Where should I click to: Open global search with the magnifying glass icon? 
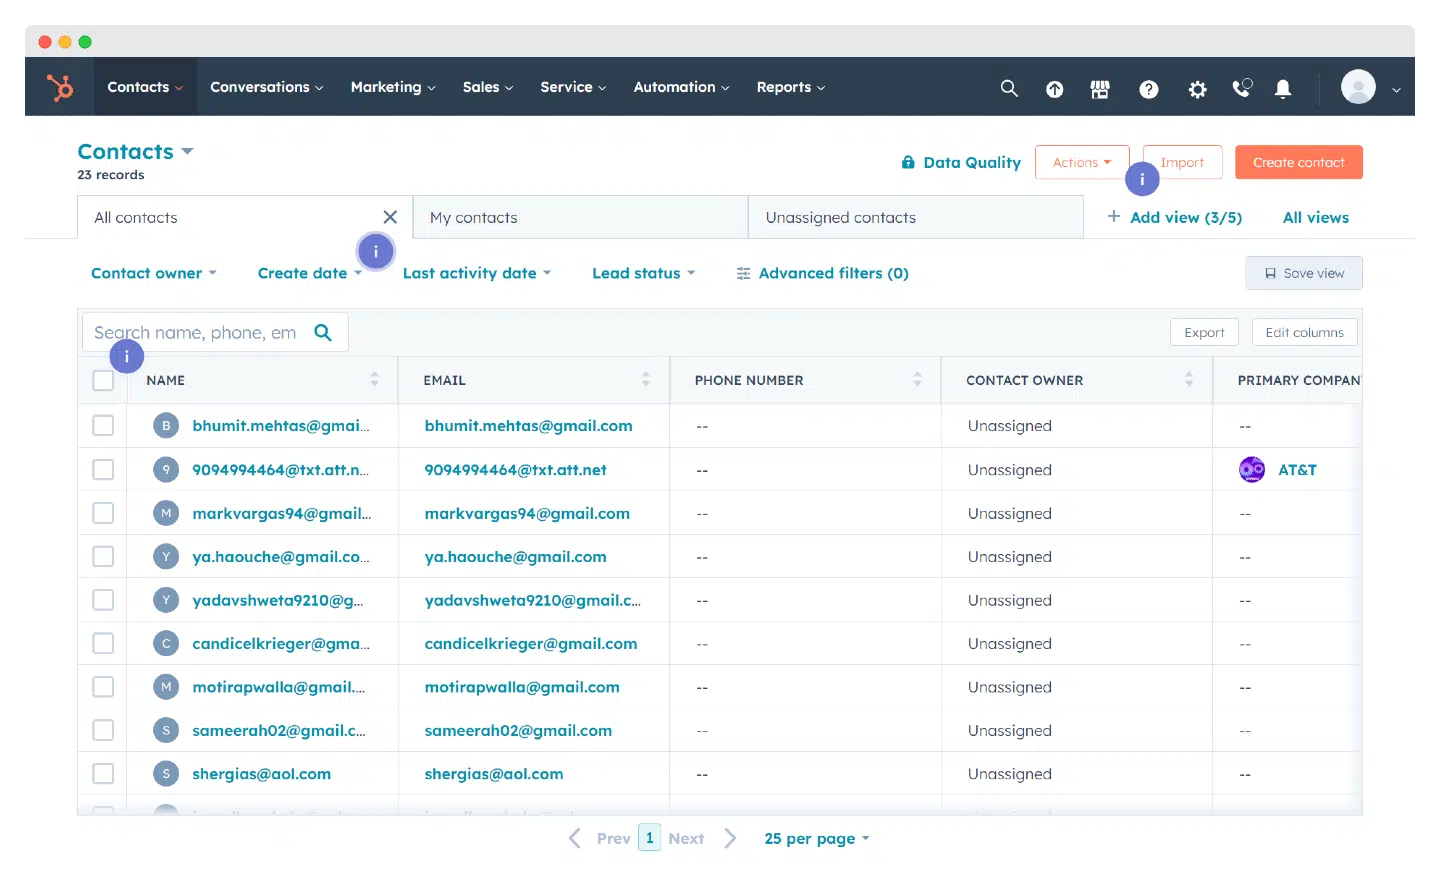coord(1009,88)
